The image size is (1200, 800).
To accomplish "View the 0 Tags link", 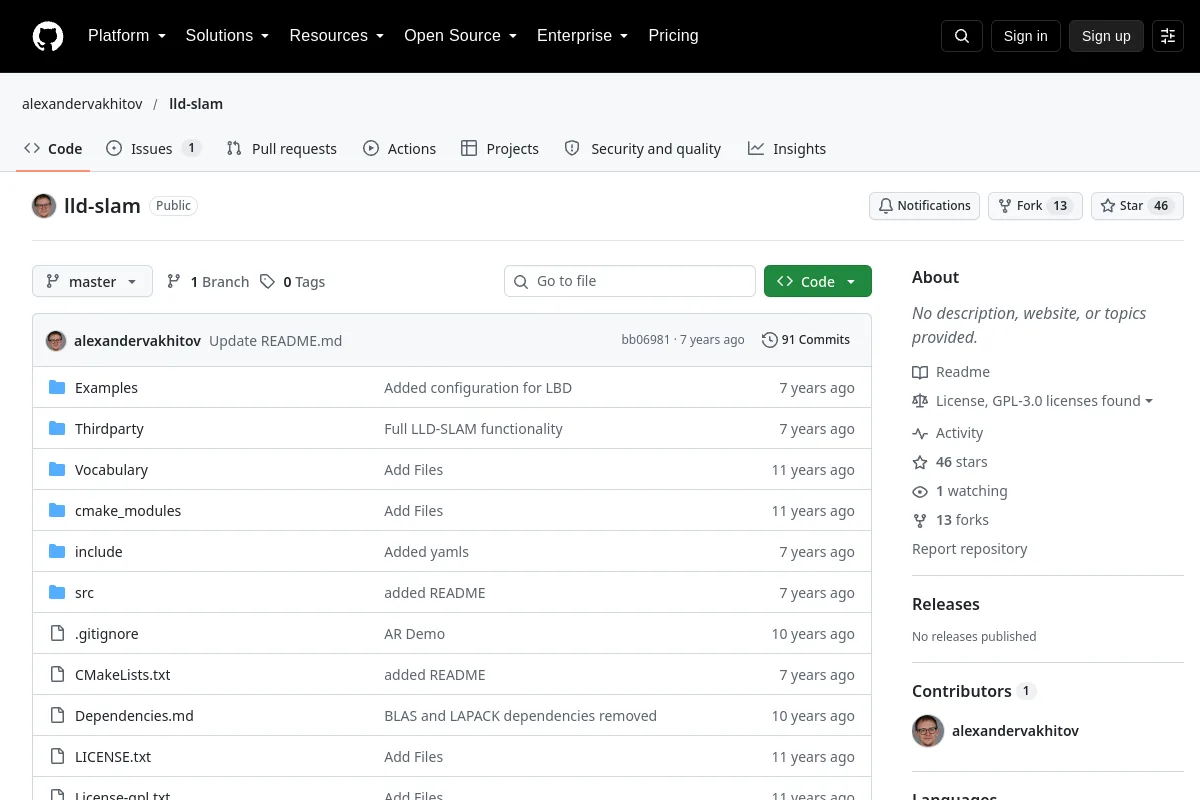I will (x=292, y=282).
